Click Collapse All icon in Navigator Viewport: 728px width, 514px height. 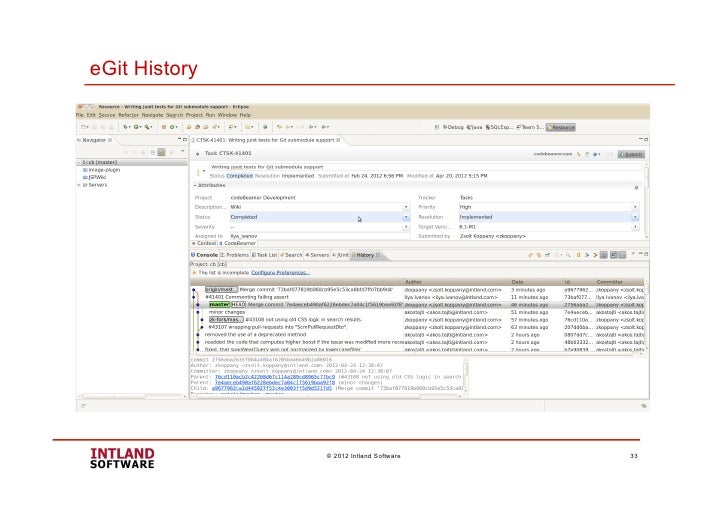pyautogui.click(x=153, y=152)
